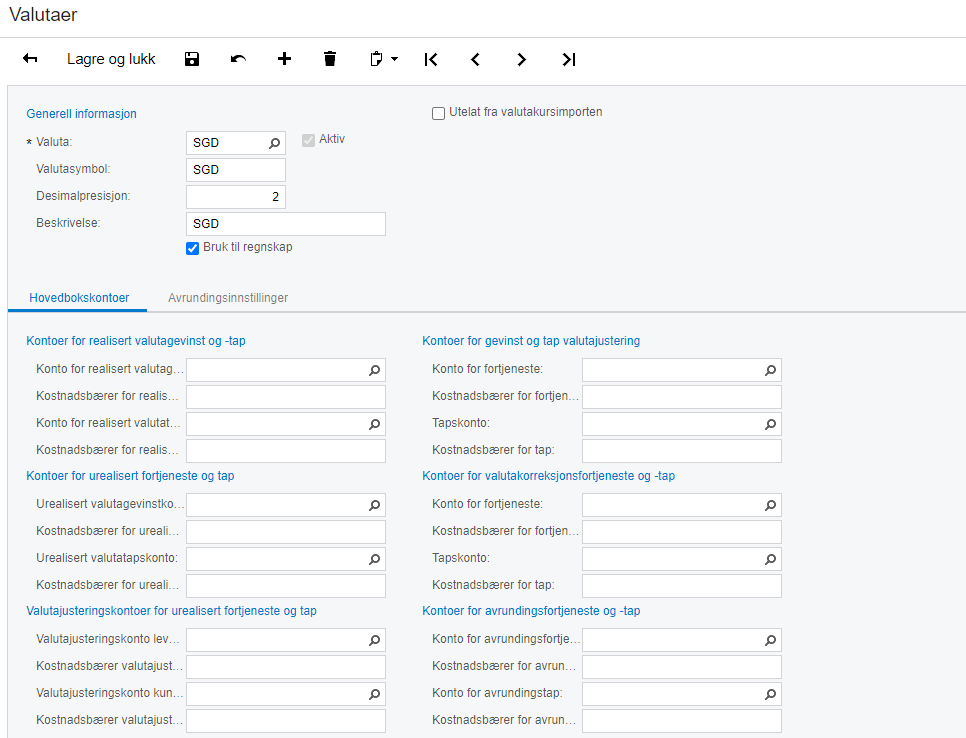Select the Beskrivelse text field
Viewport: 966px width, 738px height.
coord(286,224)
